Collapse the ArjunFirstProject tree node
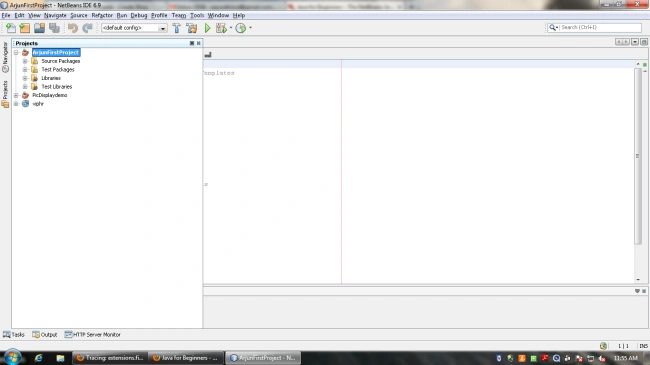Image resolution: width=650 pixels, height=365 pixels. [x=16, y=53]
